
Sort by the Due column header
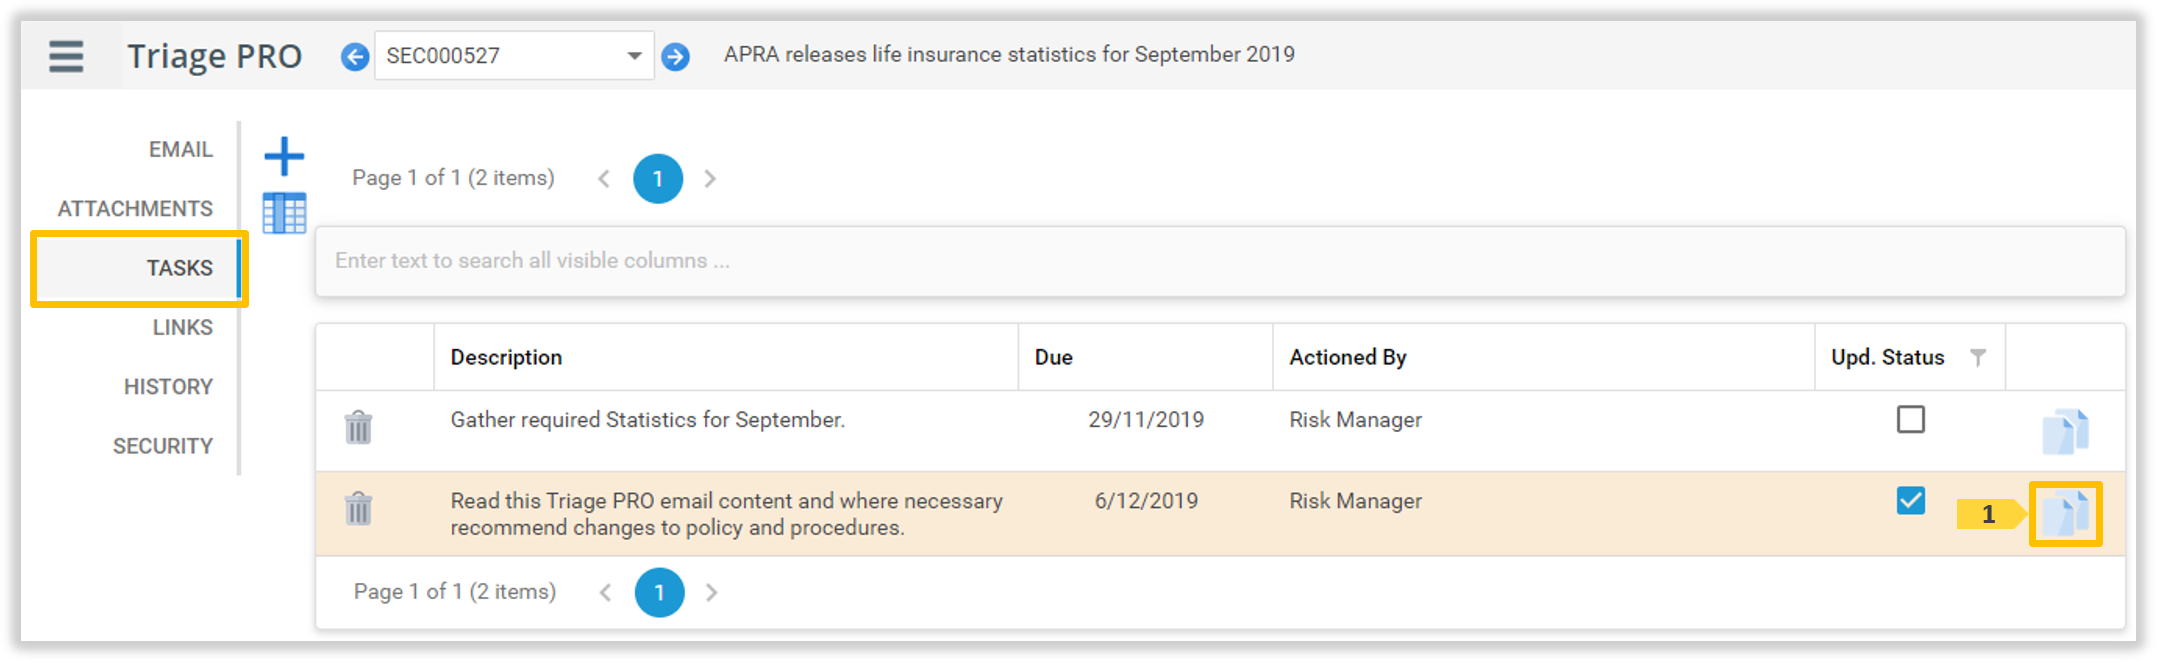click(1054, 357)
